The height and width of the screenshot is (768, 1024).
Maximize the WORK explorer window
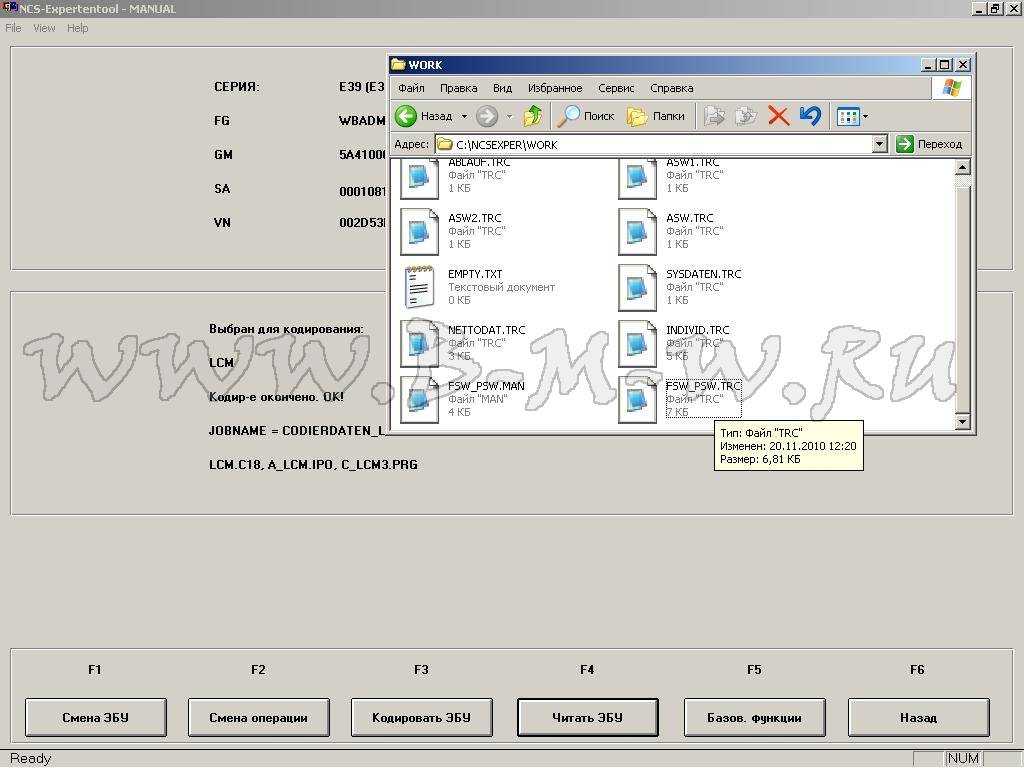pos(944,65)
